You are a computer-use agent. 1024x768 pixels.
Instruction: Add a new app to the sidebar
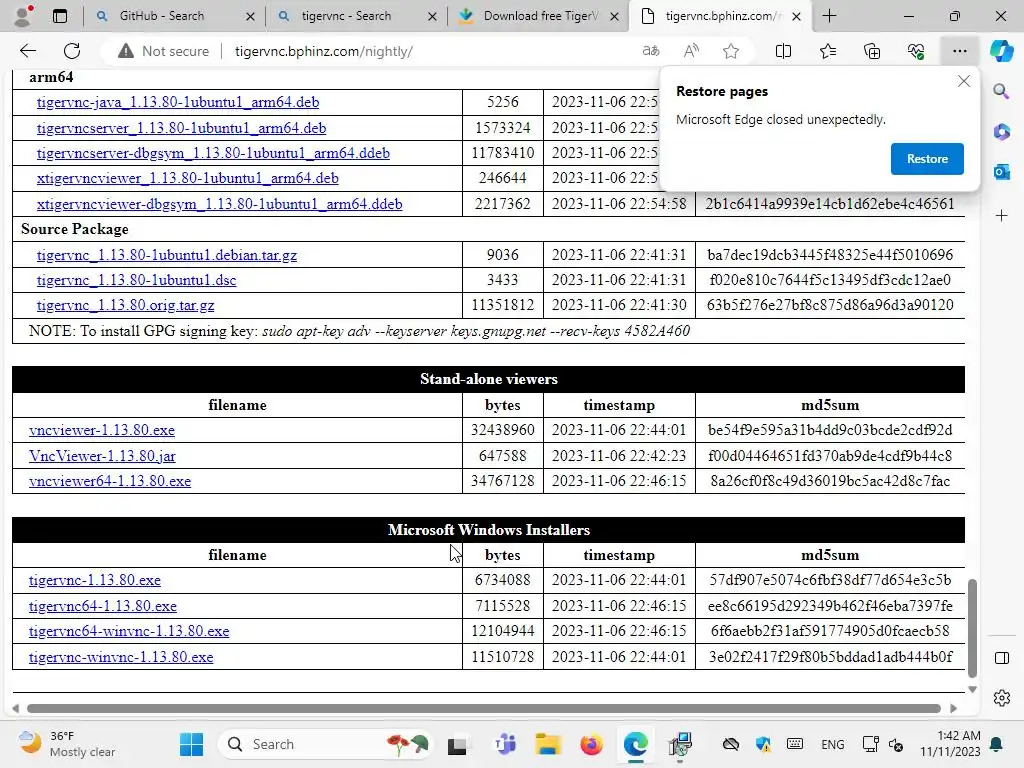1001,216
